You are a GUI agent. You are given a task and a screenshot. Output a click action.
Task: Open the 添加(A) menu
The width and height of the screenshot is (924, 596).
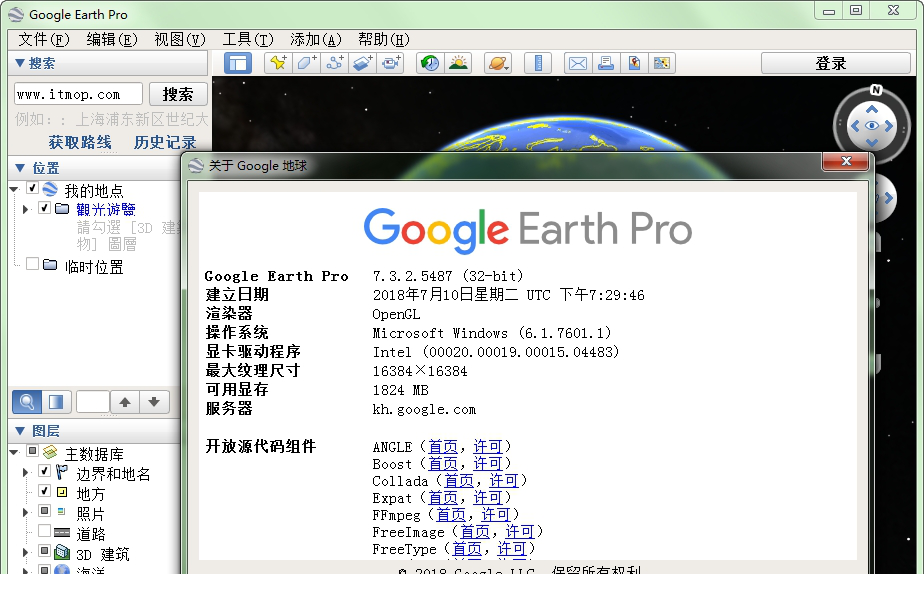point(315,39)
